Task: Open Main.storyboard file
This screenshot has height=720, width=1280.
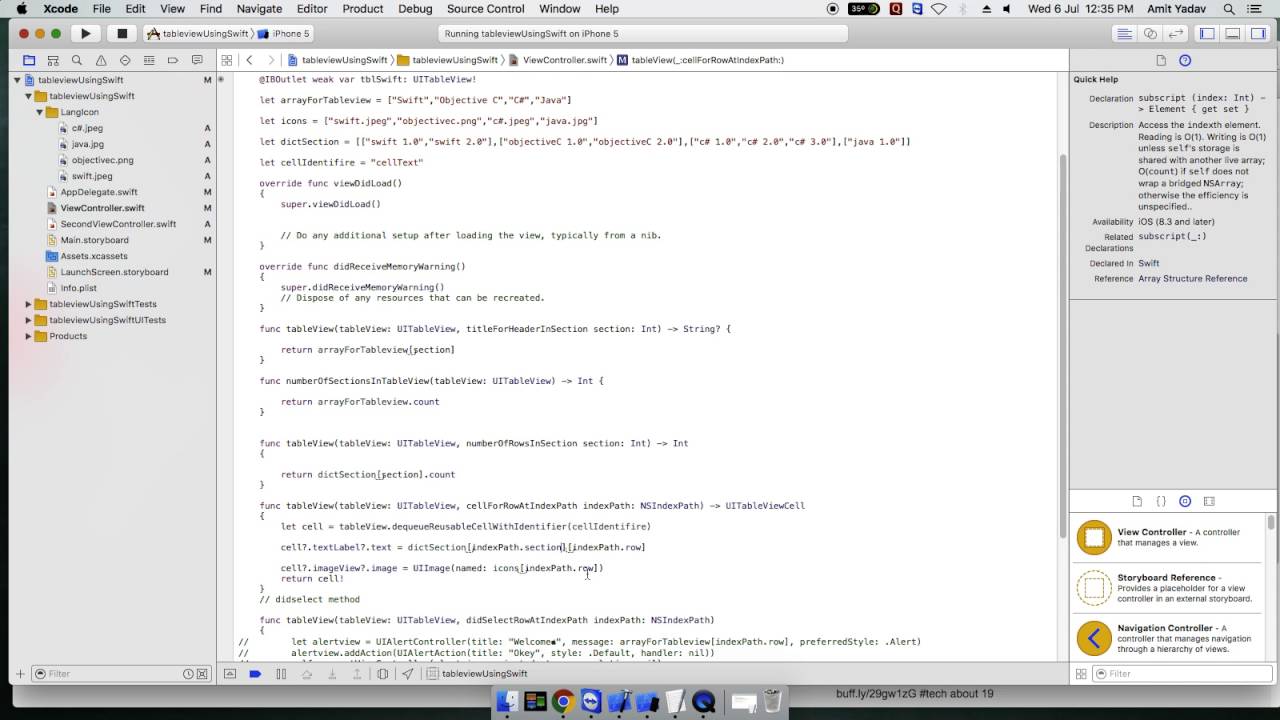Action: click(x=94, y=240)
